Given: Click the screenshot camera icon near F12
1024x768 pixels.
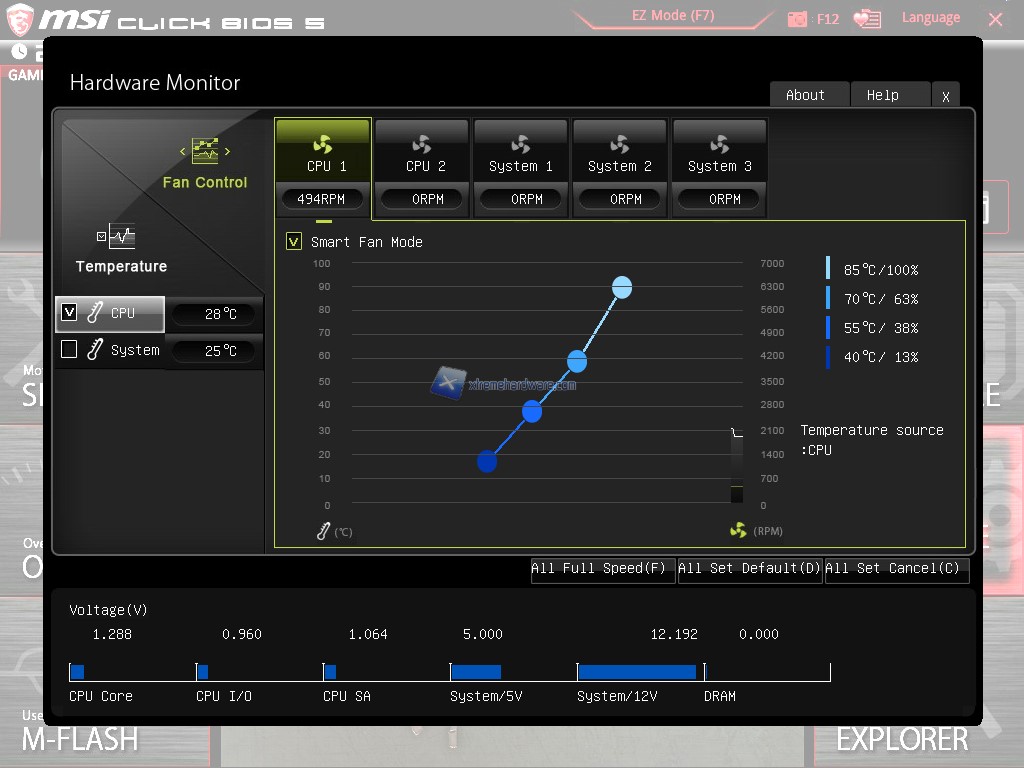Looking at the screenshot, I should tap(797, 19).
